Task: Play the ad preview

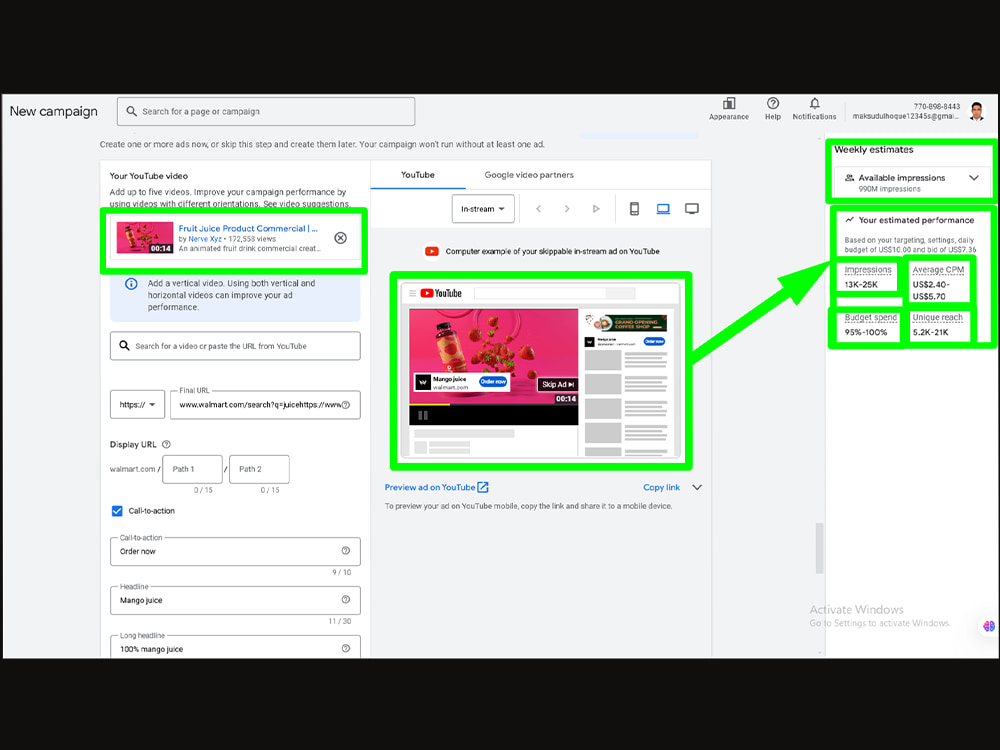Action: coord(596,209)
